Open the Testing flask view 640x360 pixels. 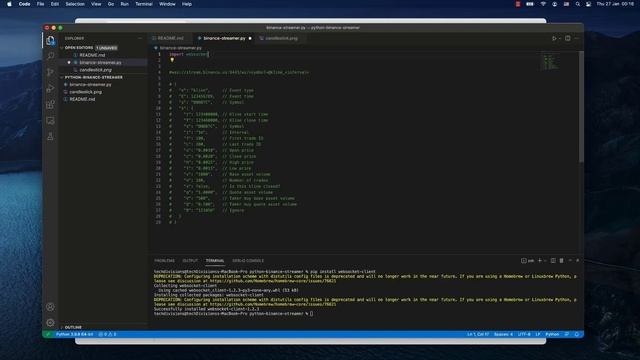point(50,137)
